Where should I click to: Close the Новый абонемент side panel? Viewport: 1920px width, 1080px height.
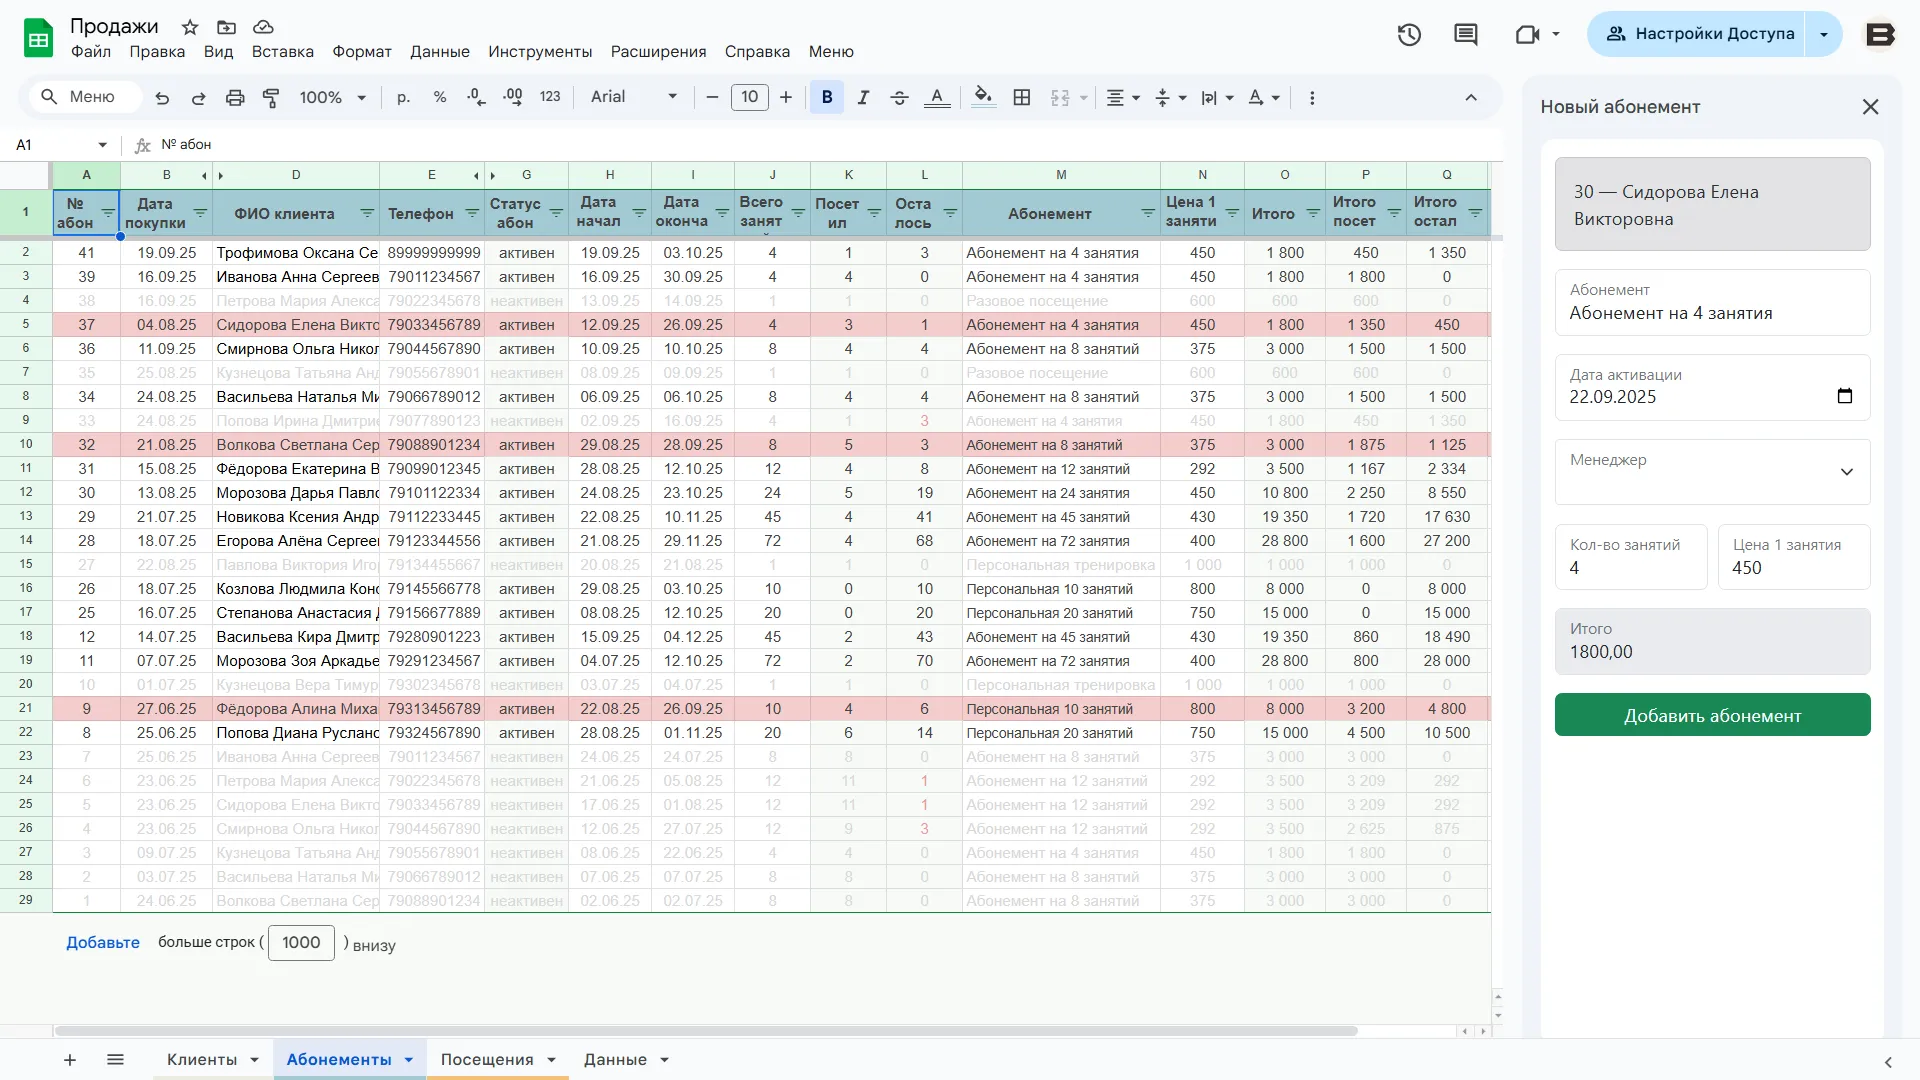tap(1870, 107)
